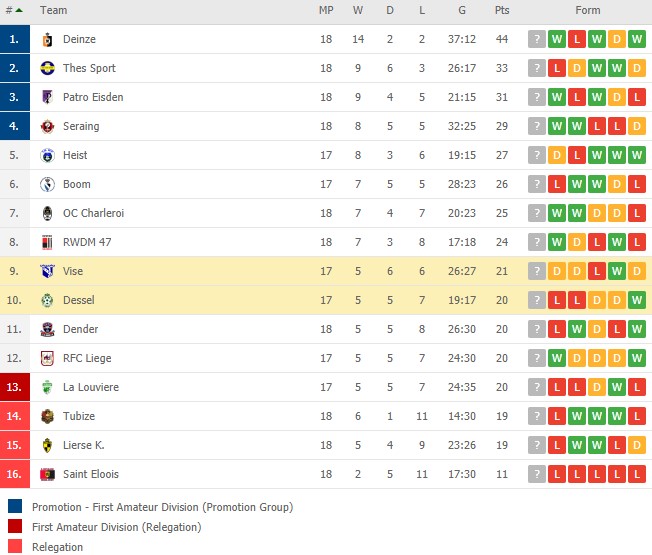
Task: Click the G goals column header
Action: [462, 10]
